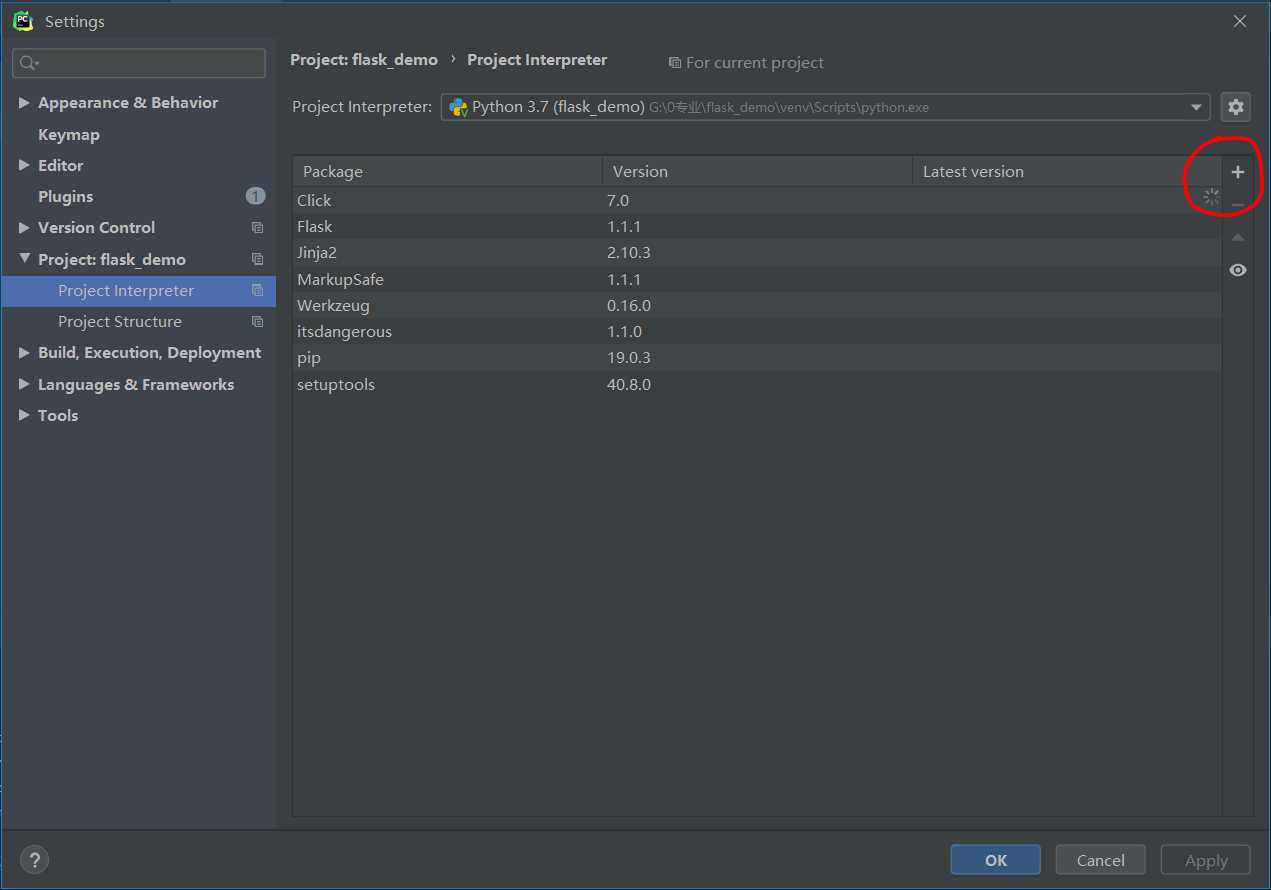This screenshot has height=890, width=1271.
Task: Select the pip package row
Action: coord(757,357)
